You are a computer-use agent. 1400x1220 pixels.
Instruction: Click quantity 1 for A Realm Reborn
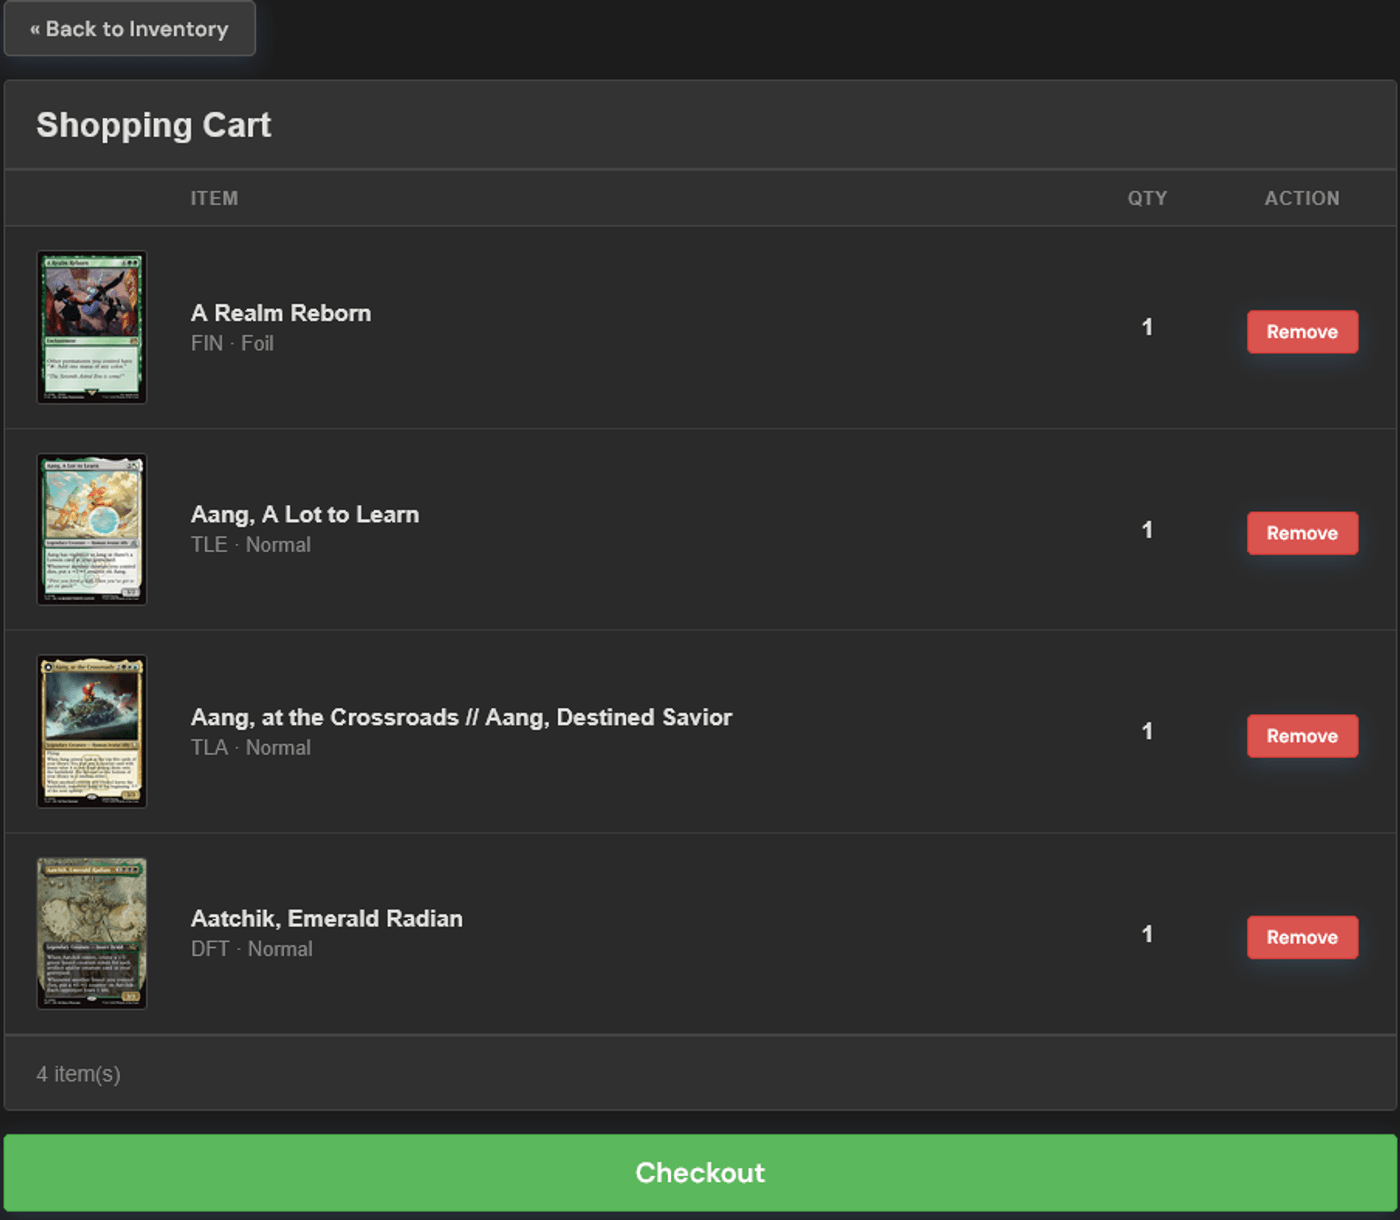pyautogui.click(x=1147, y=327)
